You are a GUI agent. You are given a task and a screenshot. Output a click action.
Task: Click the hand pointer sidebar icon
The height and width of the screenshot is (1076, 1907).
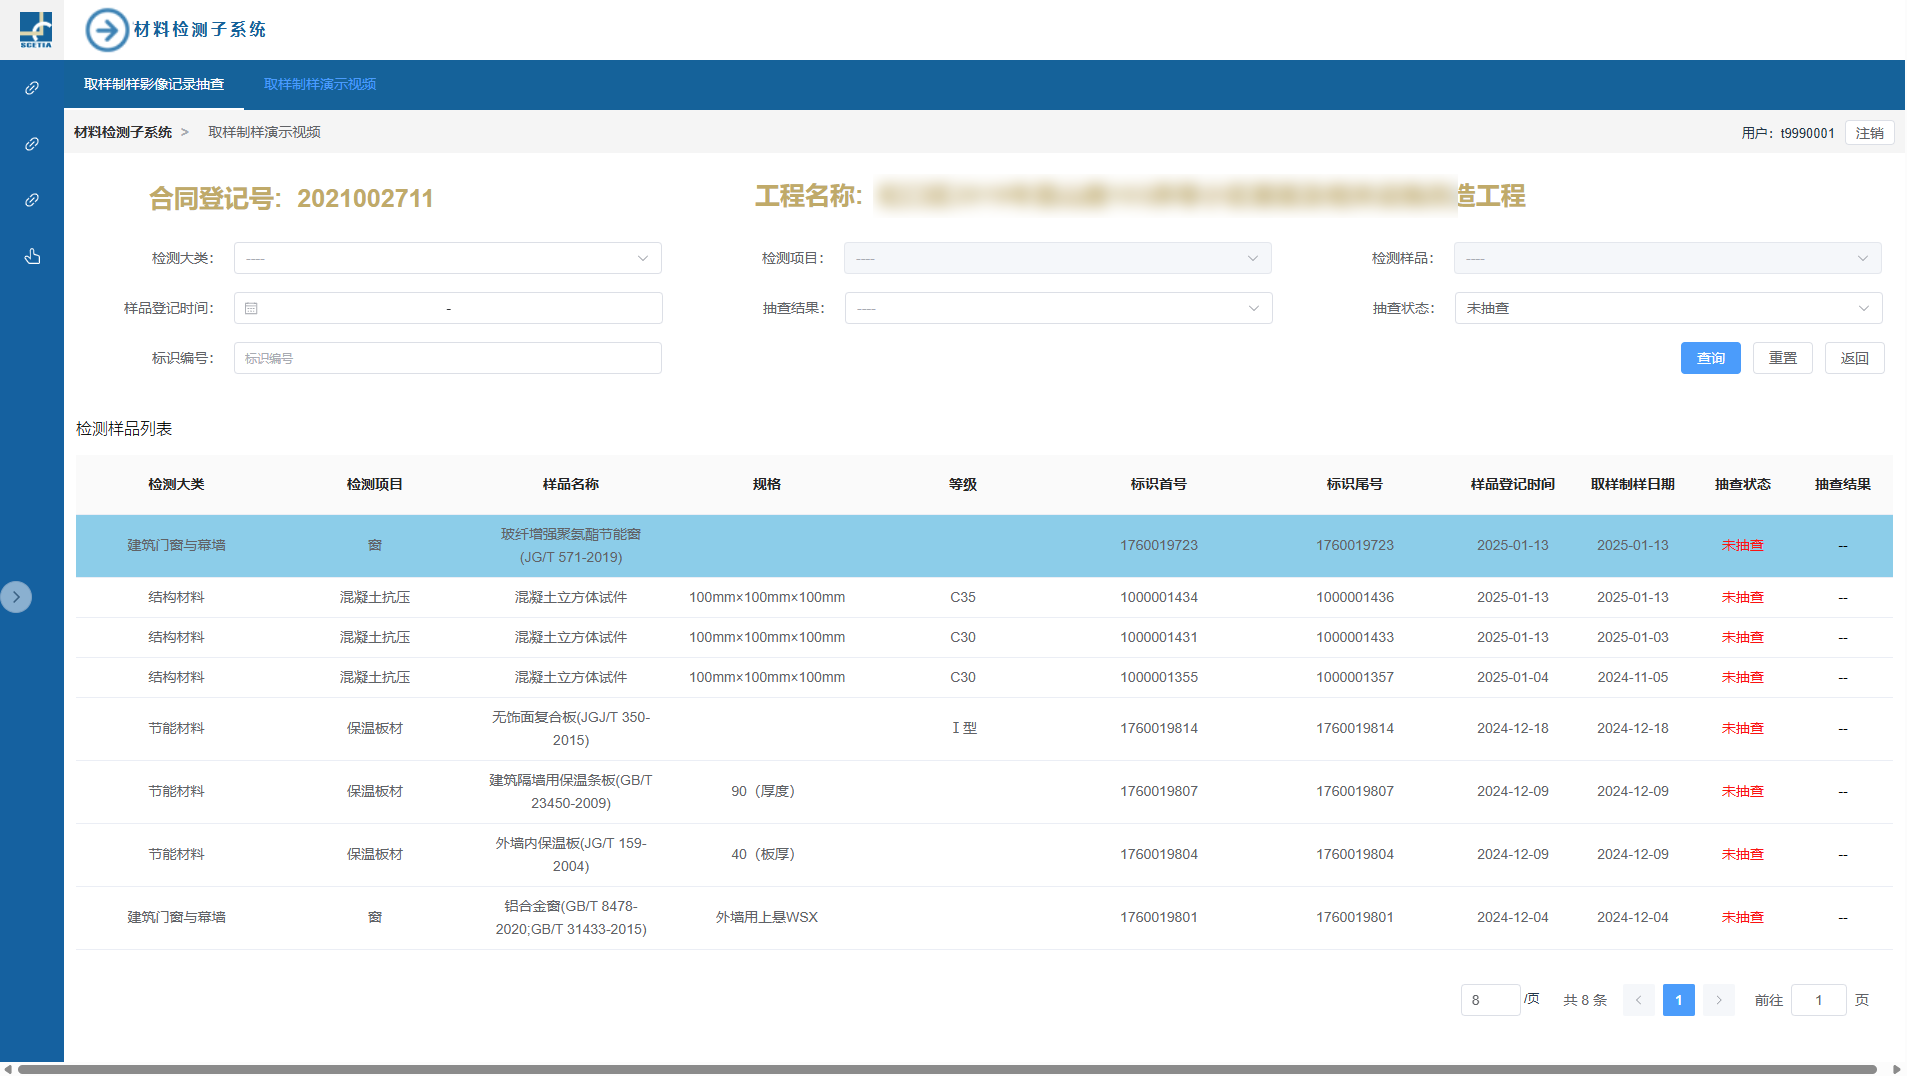32,257
